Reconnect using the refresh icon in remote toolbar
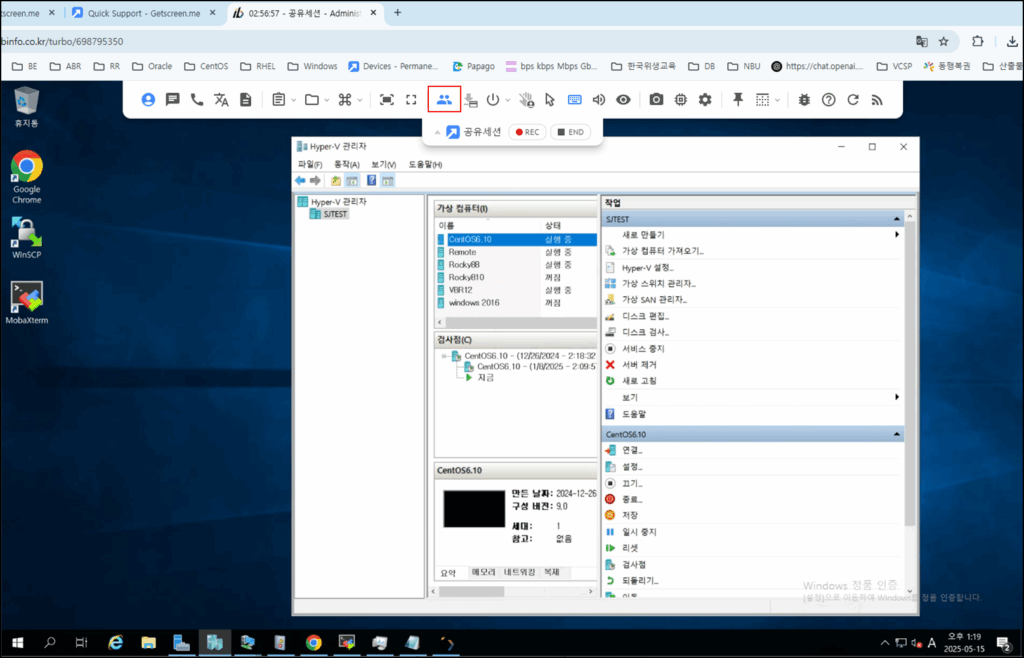The height and width of the screenshot is (658, 1024). [853, 99]
